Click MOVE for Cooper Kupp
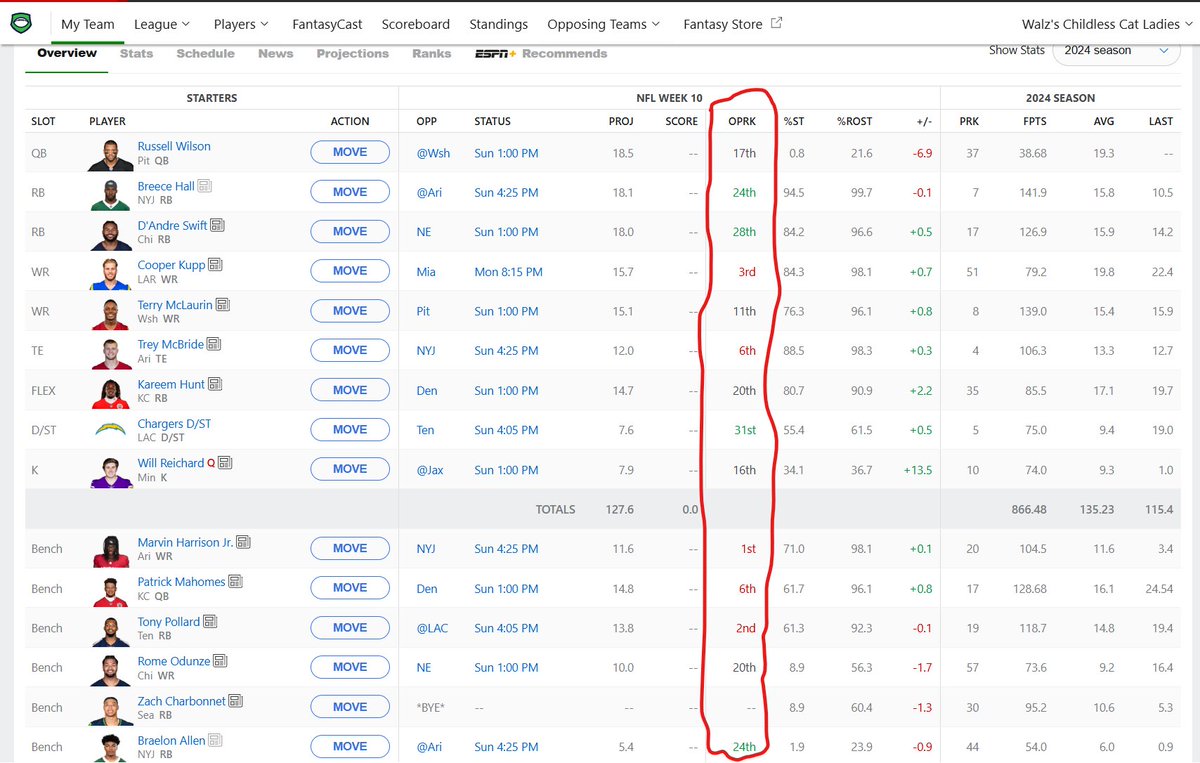The width and height of the screenshot is (1200, 763). (x=350, y=271)
